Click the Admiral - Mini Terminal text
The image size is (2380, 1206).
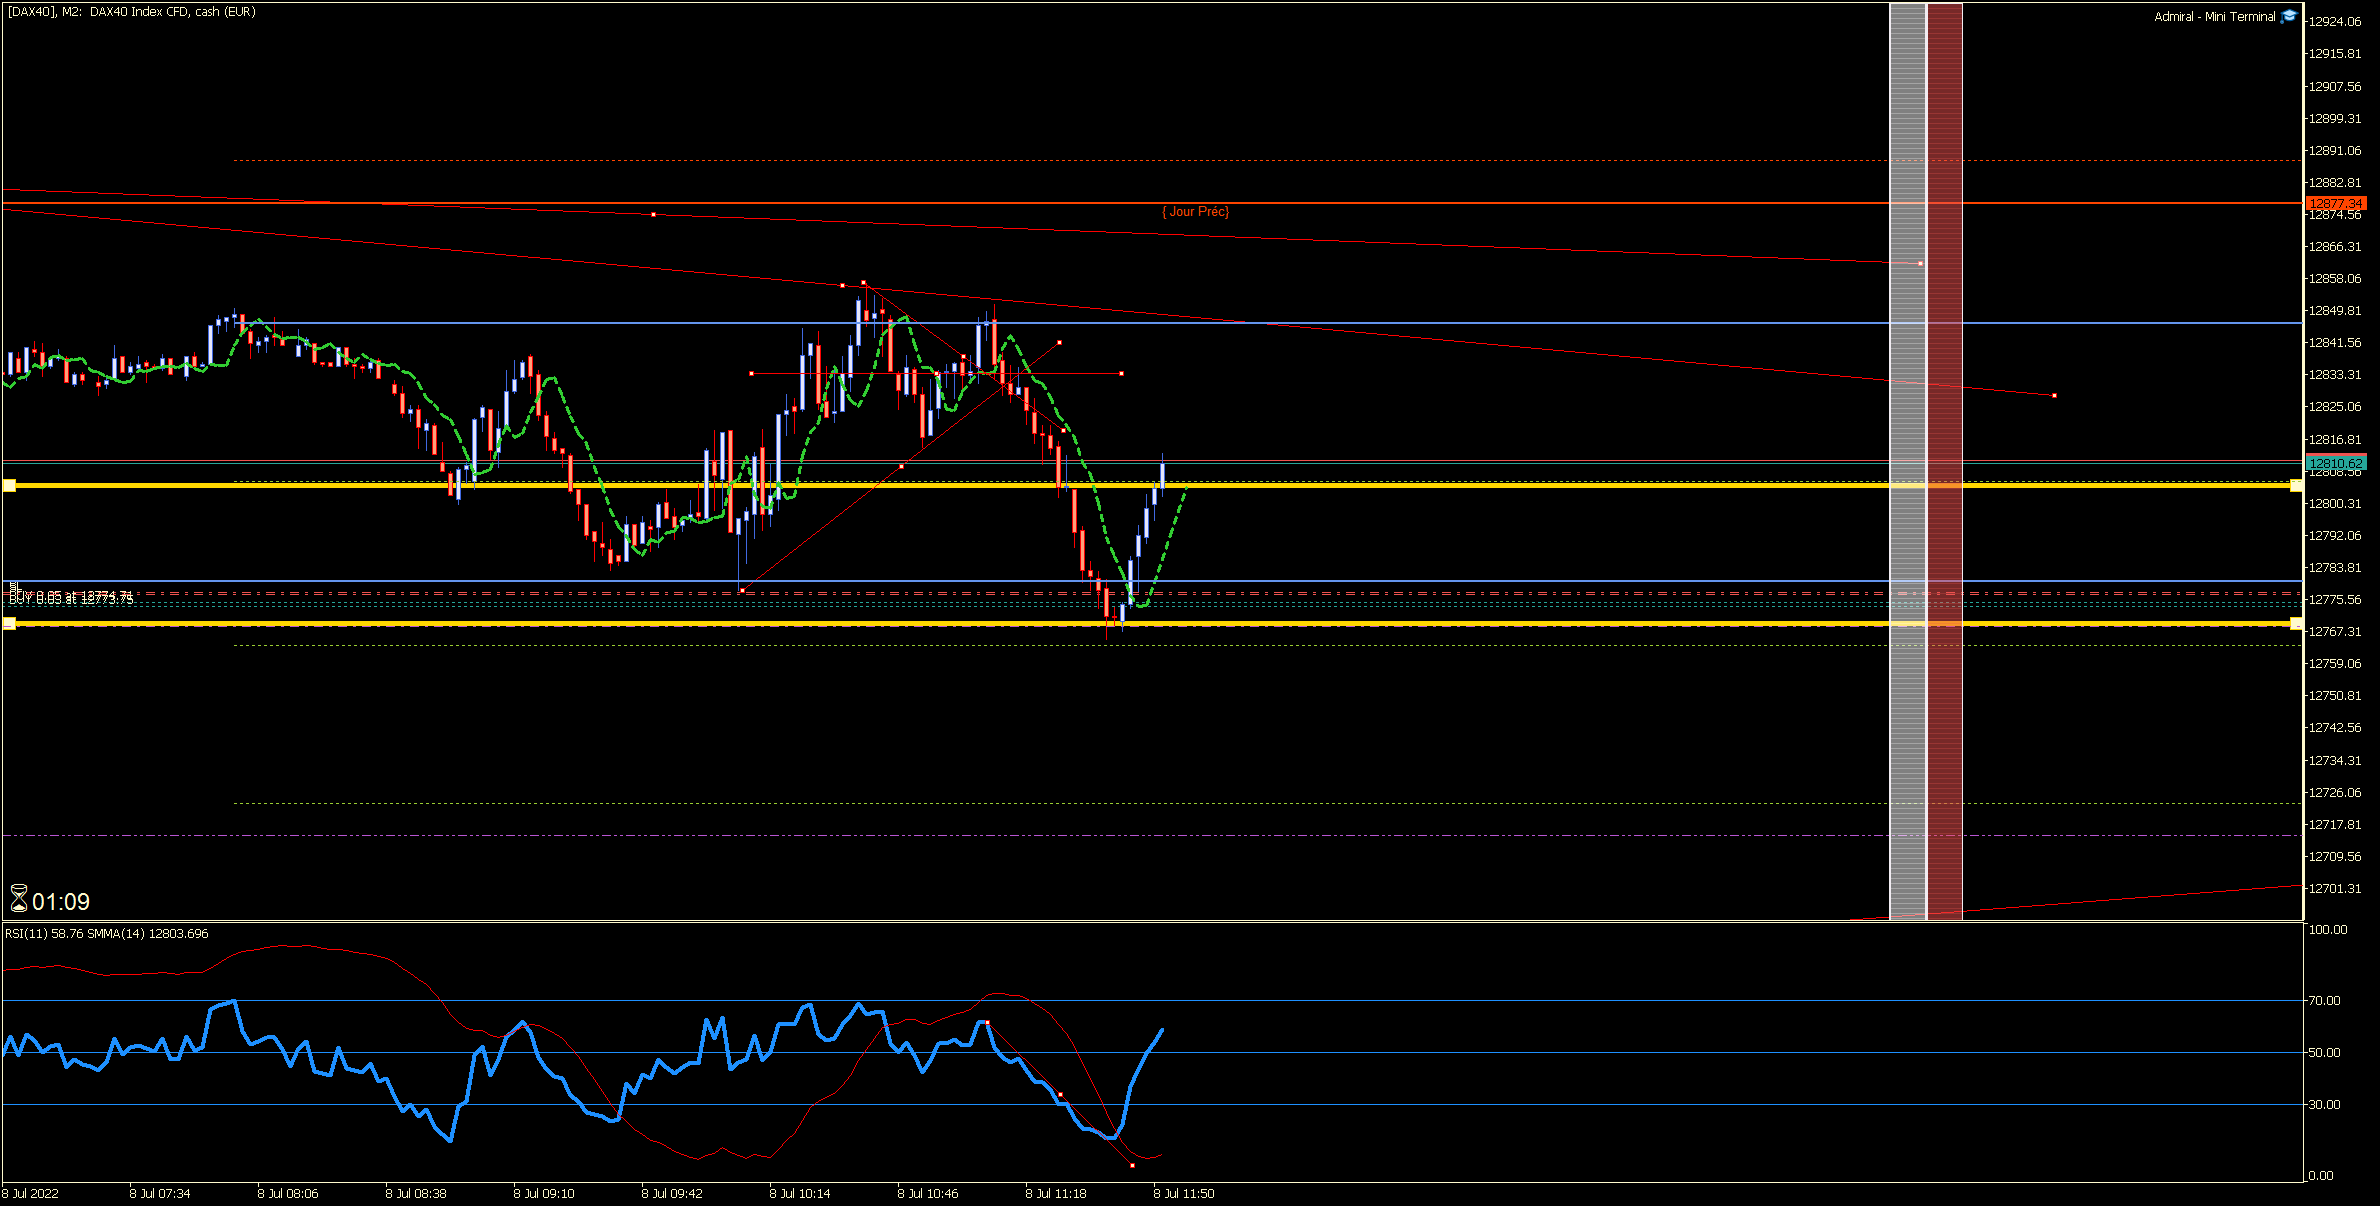2214,17
